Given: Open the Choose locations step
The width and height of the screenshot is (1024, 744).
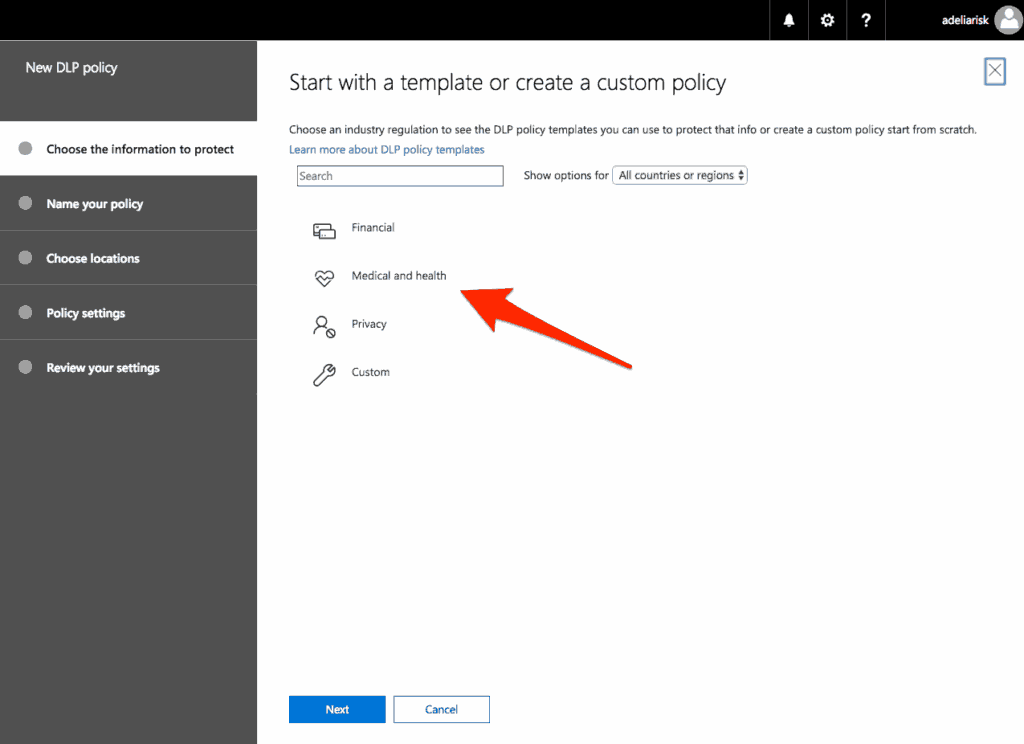Looking at the screenshot, I should pyautogui.click(x=92, y=258).
